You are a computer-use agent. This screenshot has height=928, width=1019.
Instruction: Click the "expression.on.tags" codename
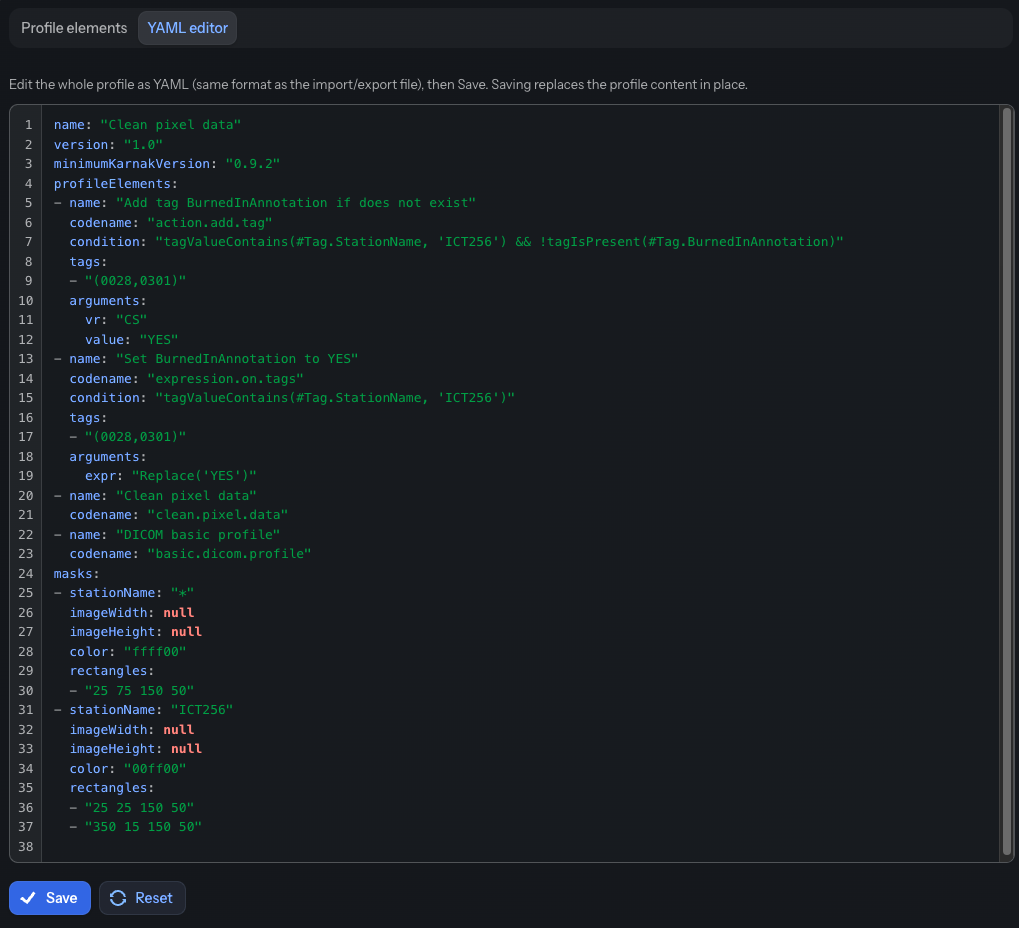pyautogui.click(x=225, y=378)
